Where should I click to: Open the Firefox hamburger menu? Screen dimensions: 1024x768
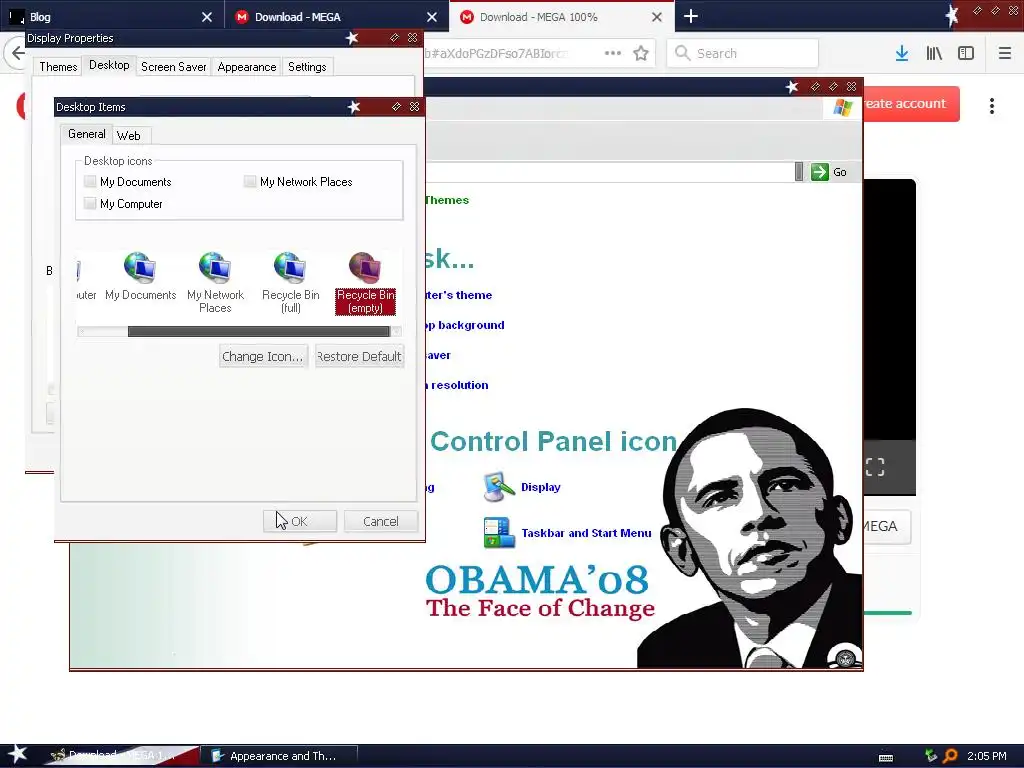[1004, 54]
